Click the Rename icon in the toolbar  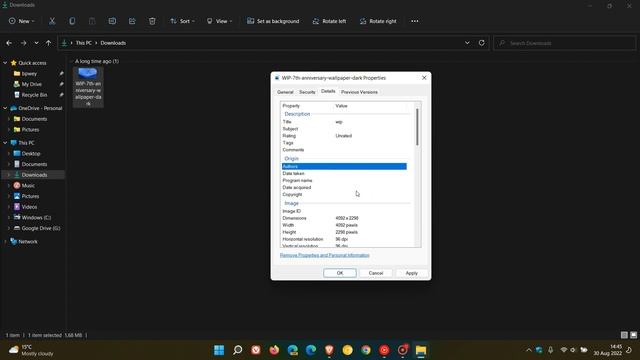pos(112,21)
